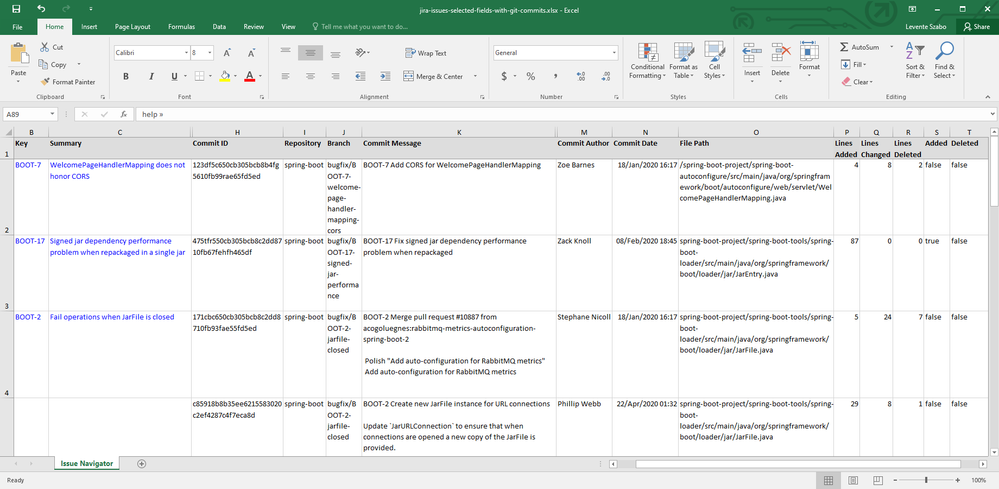This screenshot has height=489, width=999.
Task: Add a new sheet with plus icon
Action: click(141, 464)
